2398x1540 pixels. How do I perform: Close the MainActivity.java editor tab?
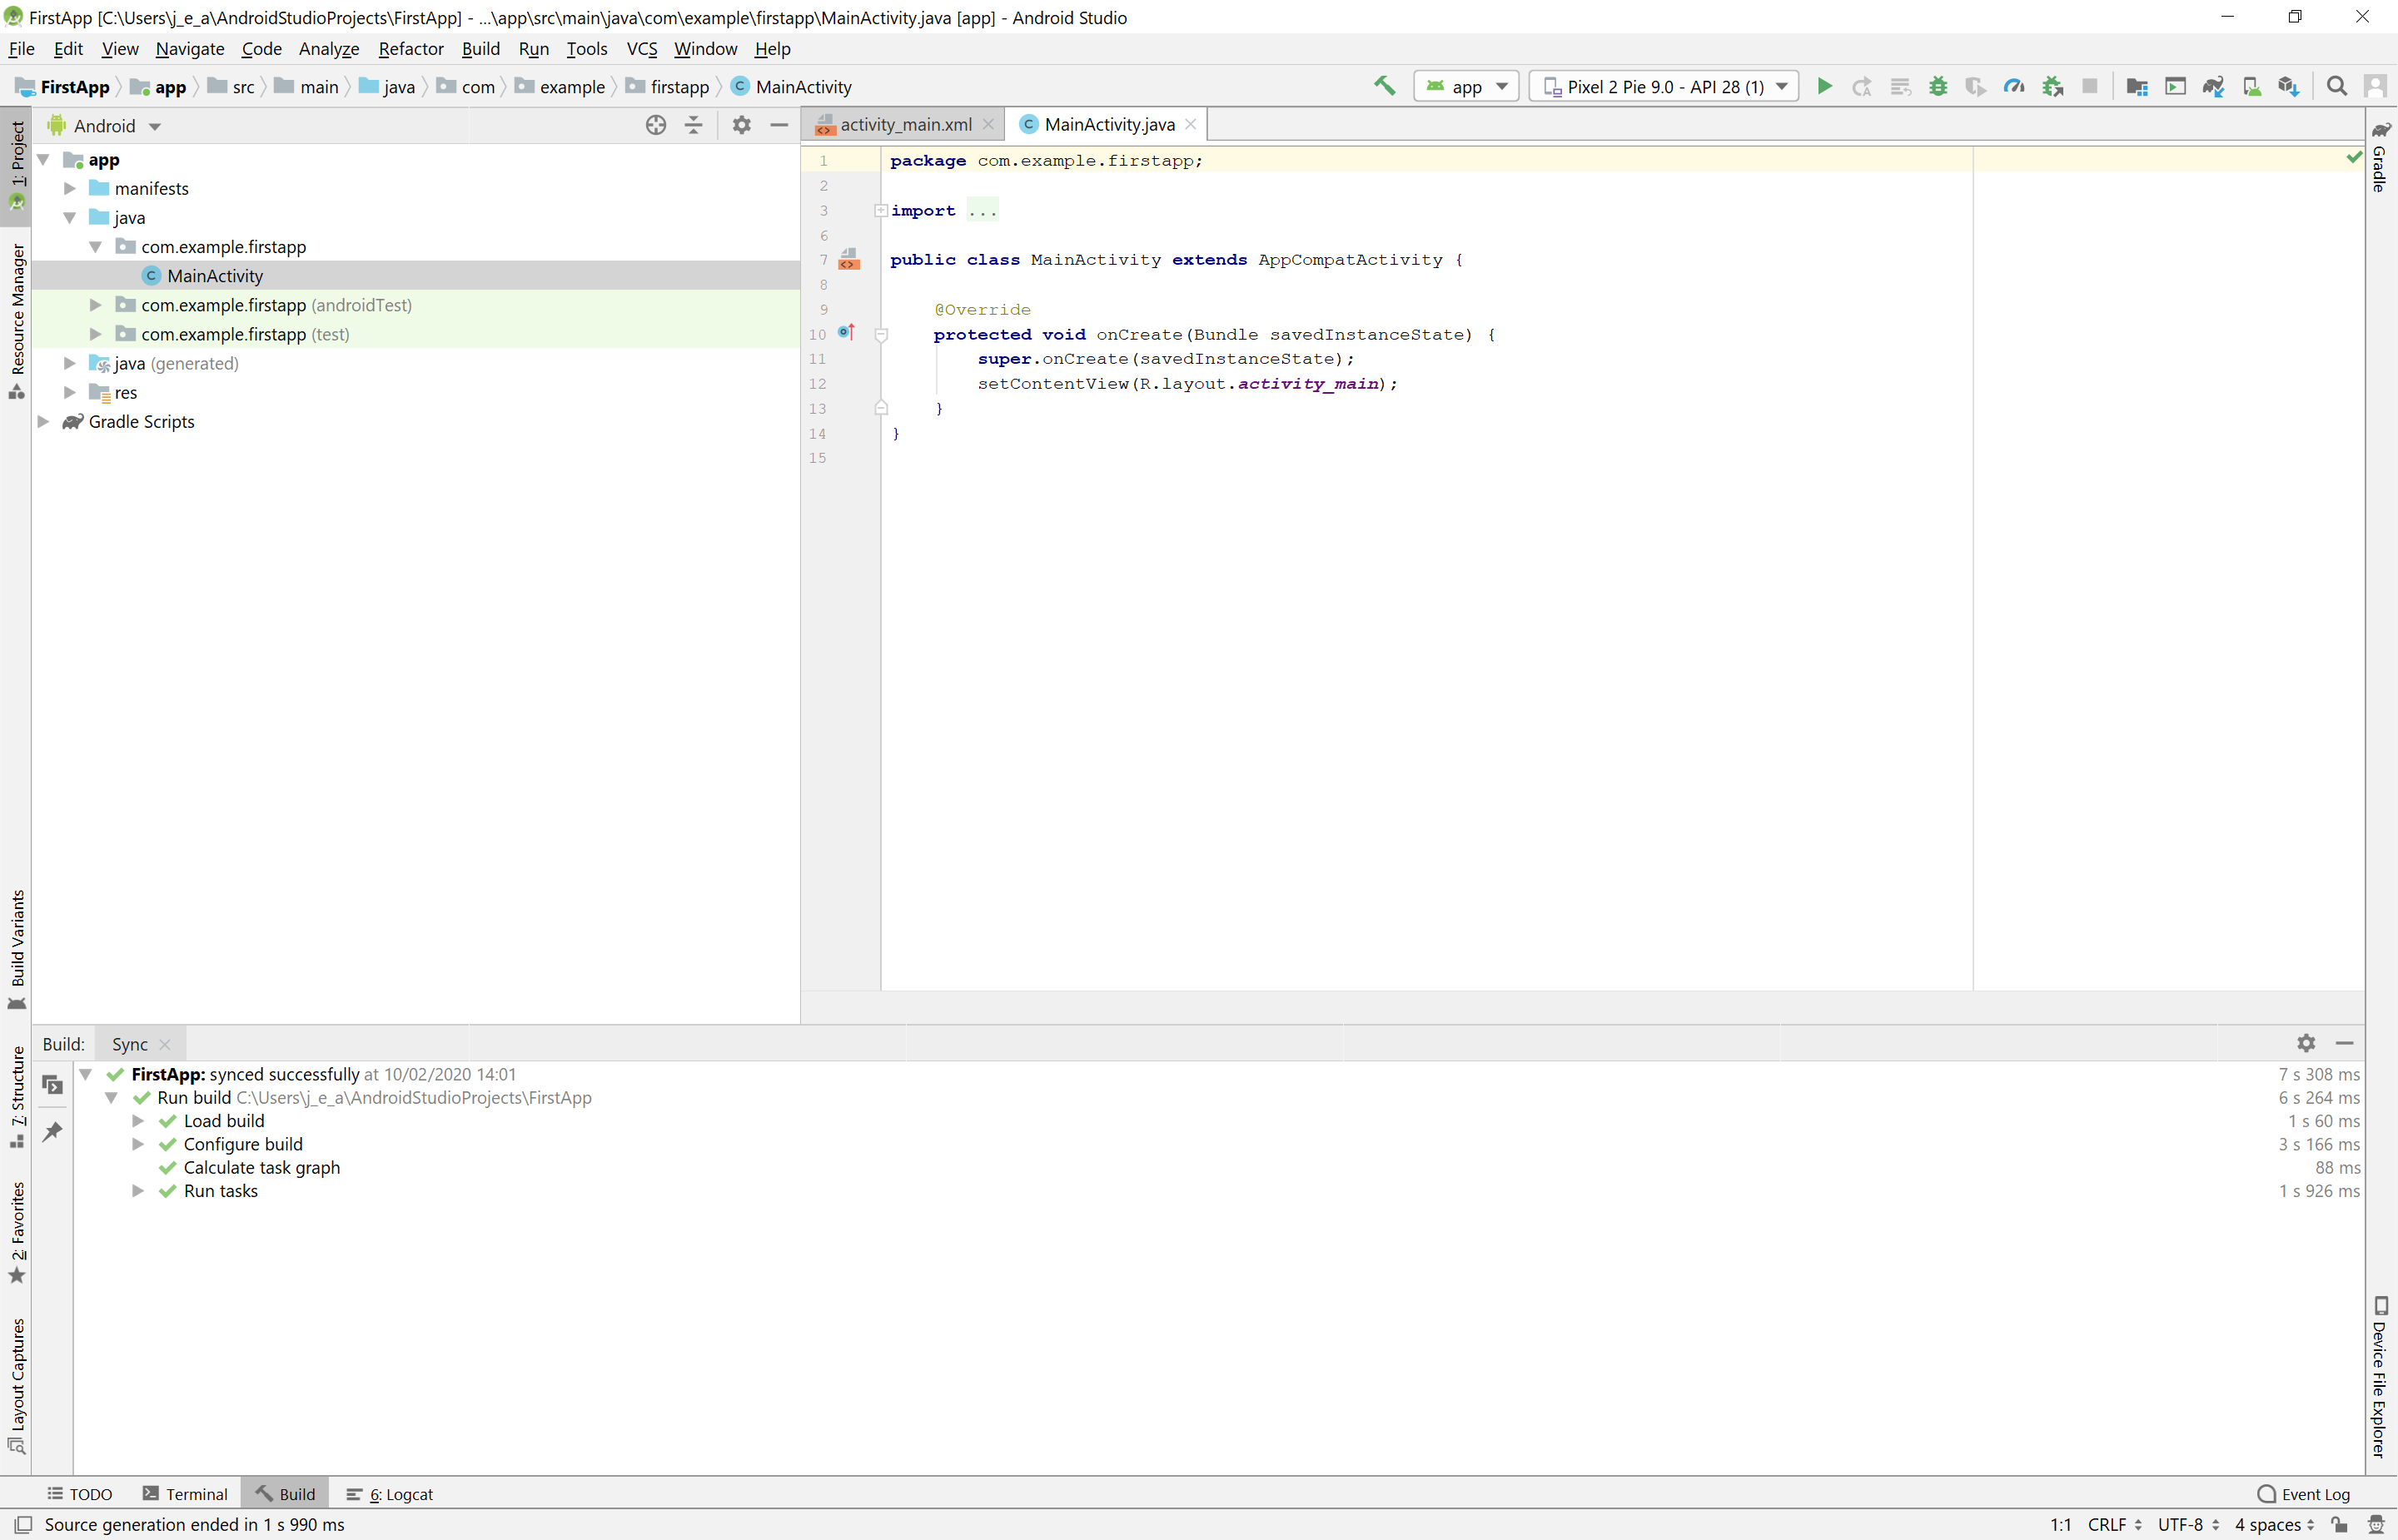[x=1190, y=124]
